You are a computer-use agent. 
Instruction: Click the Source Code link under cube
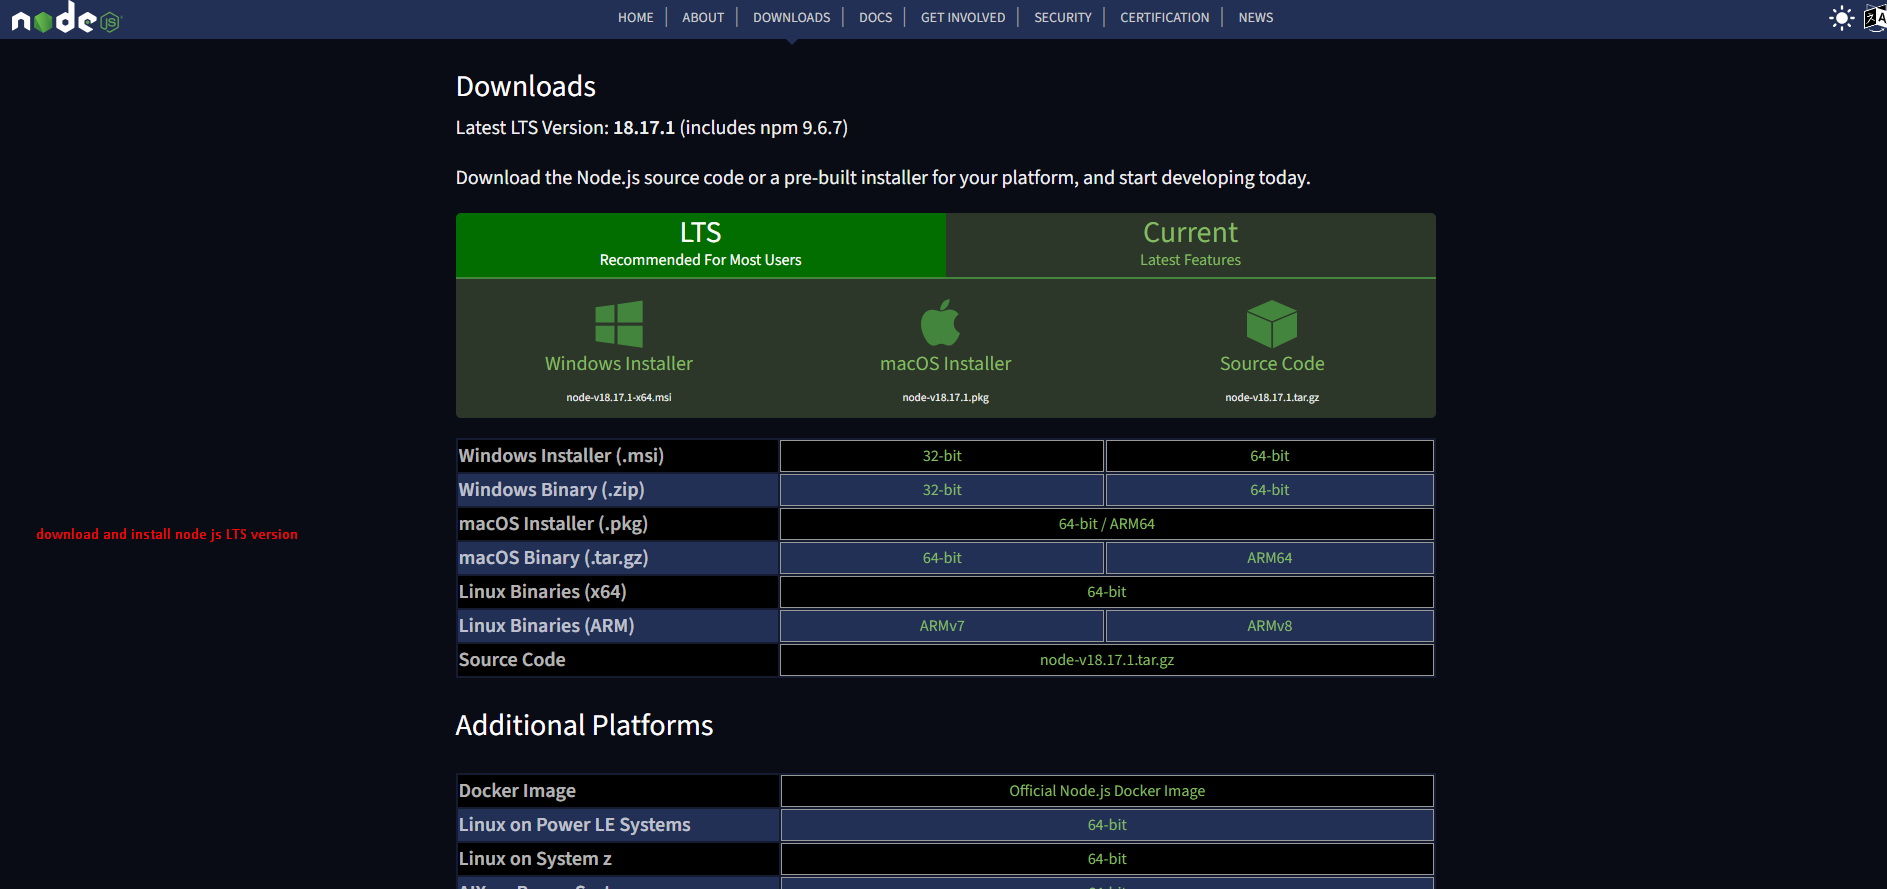pos(1272,364)
